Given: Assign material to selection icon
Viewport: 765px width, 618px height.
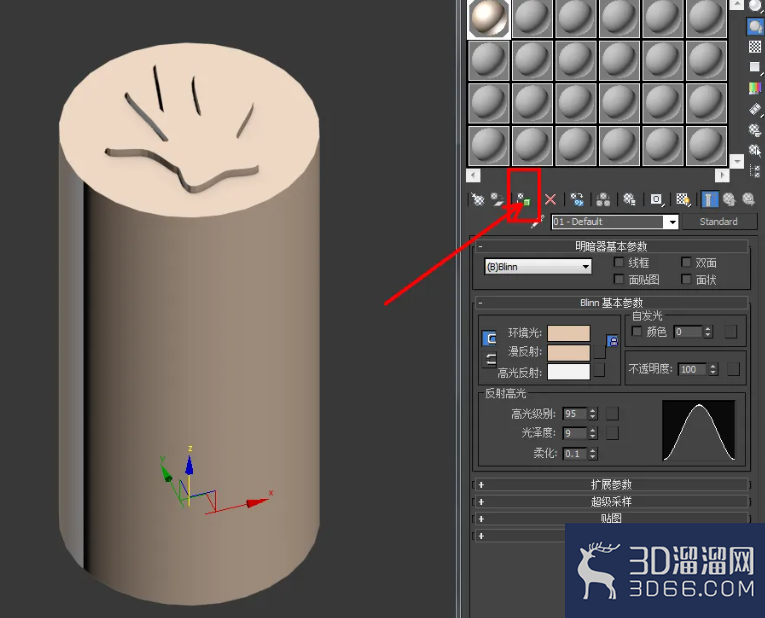Looking at the screenshot, I should pos(523,199).
